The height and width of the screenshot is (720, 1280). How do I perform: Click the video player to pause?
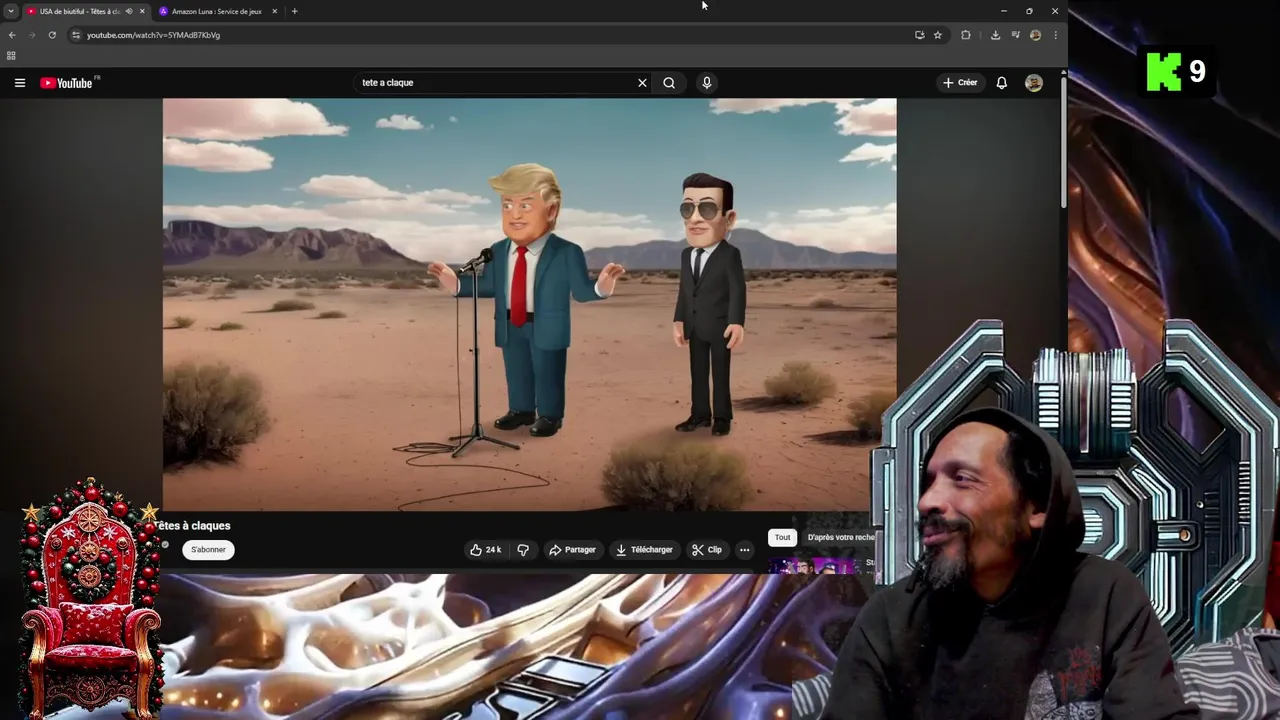pyautogui.click(x=529, y=305)
